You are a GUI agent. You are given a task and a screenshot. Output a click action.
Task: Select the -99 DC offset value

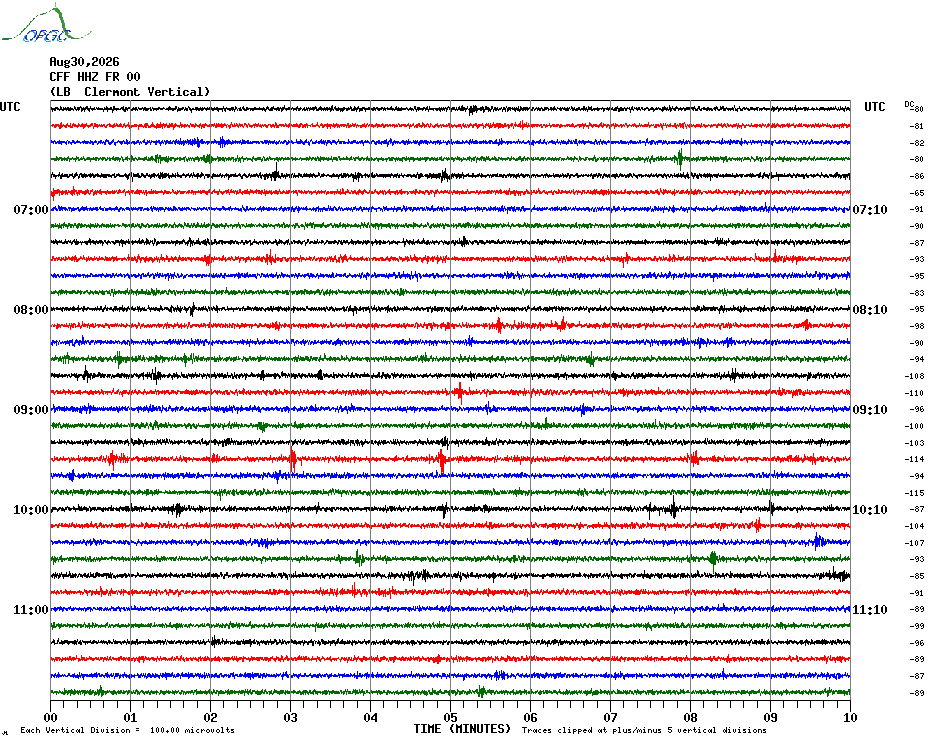[916, 626]
